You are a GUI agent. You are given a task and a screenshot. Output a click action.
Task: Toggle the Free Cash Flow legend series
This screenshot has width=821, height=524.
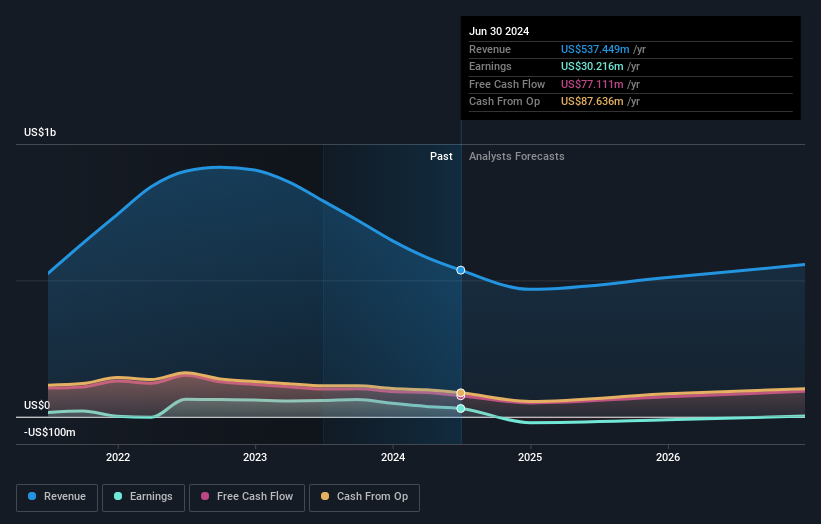[x=247, y=497]
